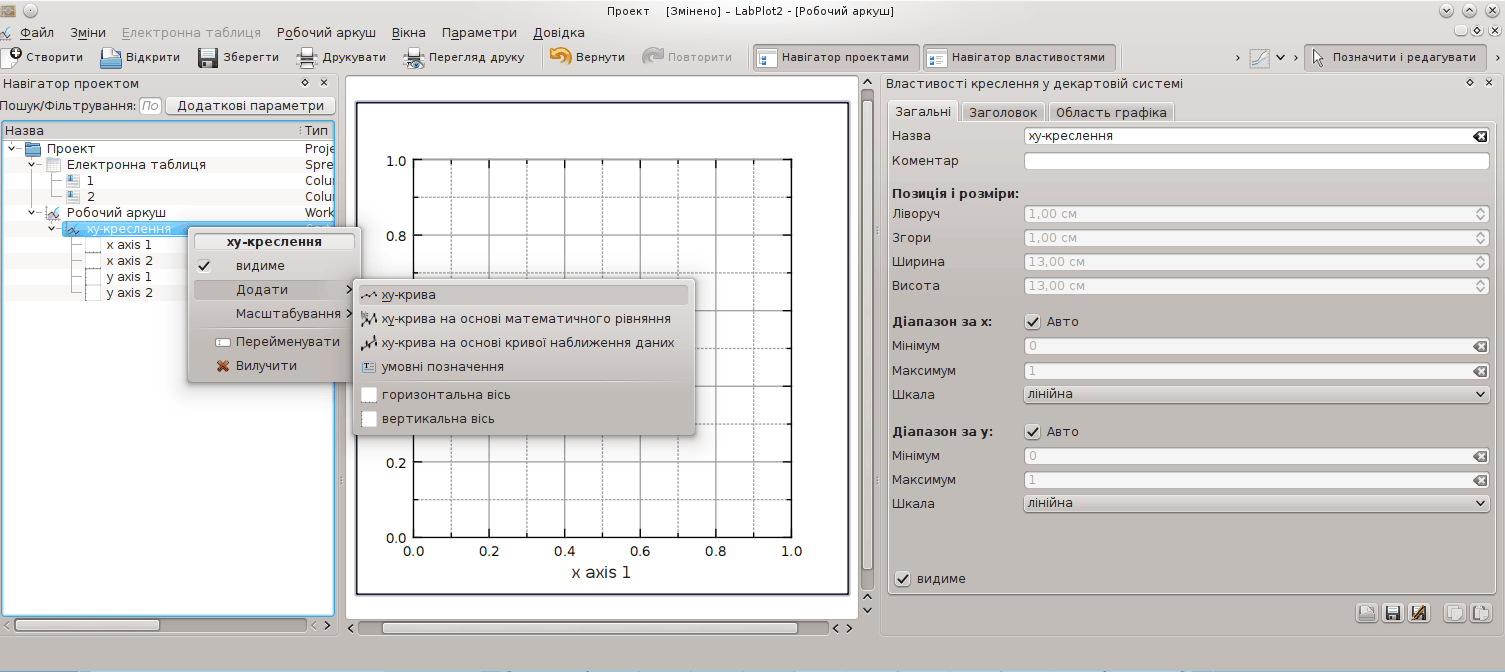
Task: Click the Відкрити (open) folder icon
Action: click(110, 57)
